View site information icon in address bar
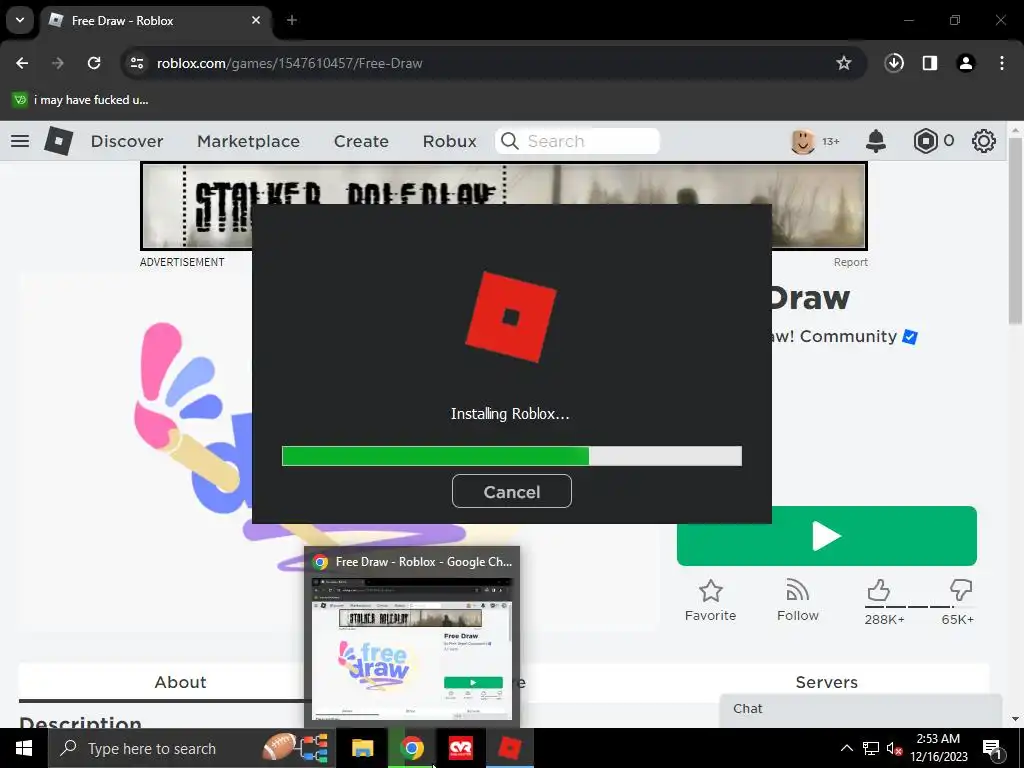 tap(136, 63)
